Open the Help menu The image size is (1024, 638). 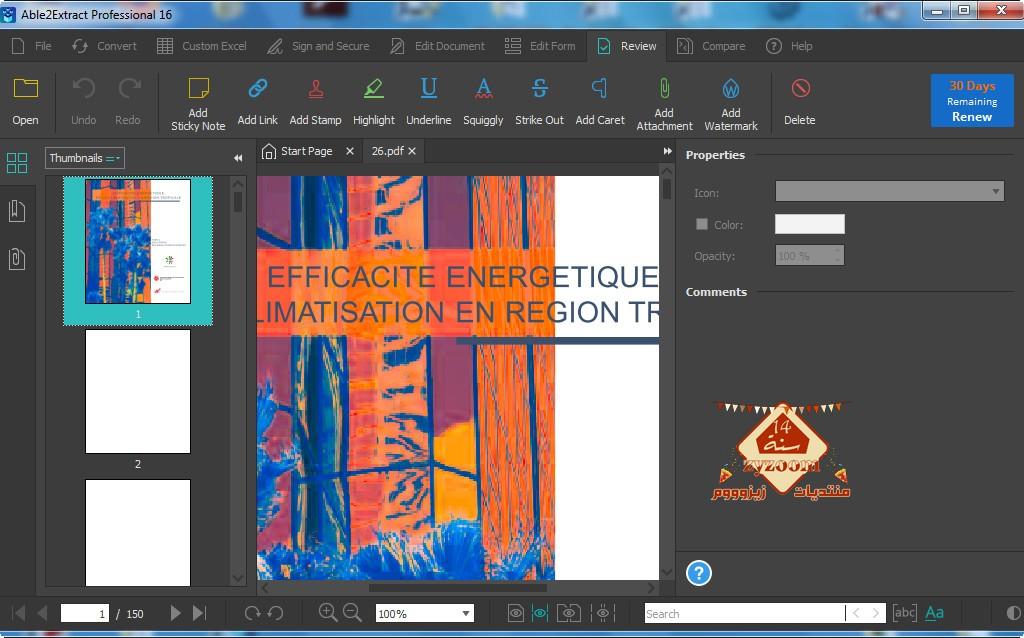point(790,46)
